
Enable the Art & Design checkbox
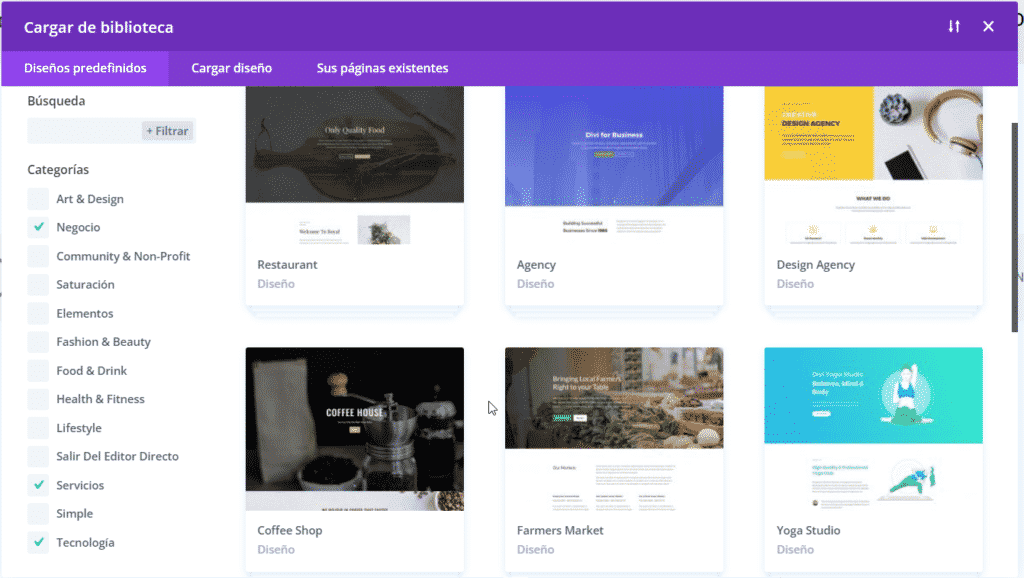pos(38,199)
